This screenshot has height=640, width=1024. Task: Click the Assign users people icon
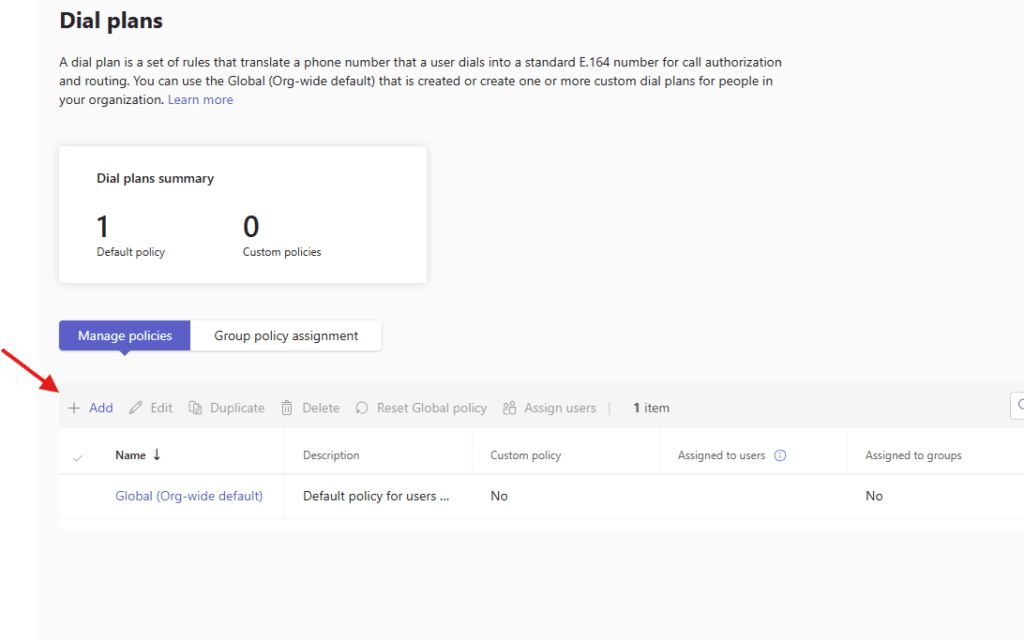click(x=510, y=408)
